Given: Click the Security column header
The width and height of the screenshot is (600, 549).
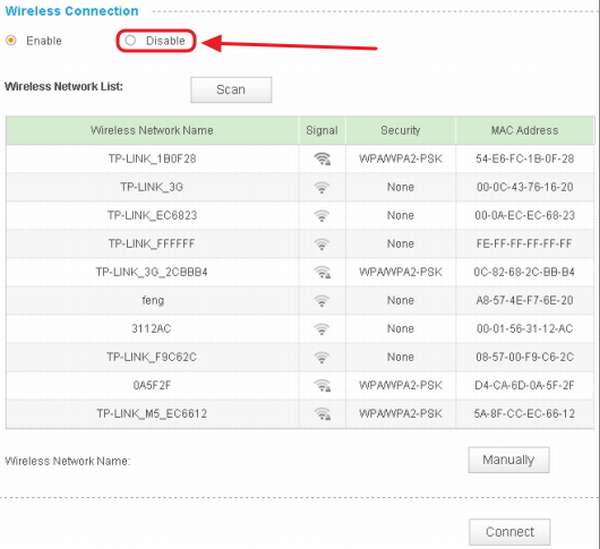Looking at the screenshot, I should coord(401,130).
